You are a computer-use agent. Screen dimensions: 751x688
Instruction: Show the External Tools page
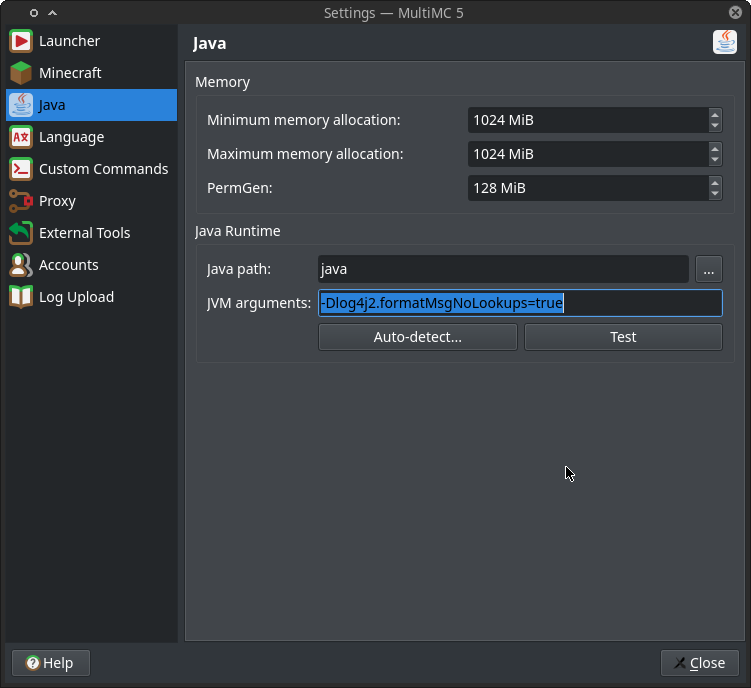tap(91, 233)
